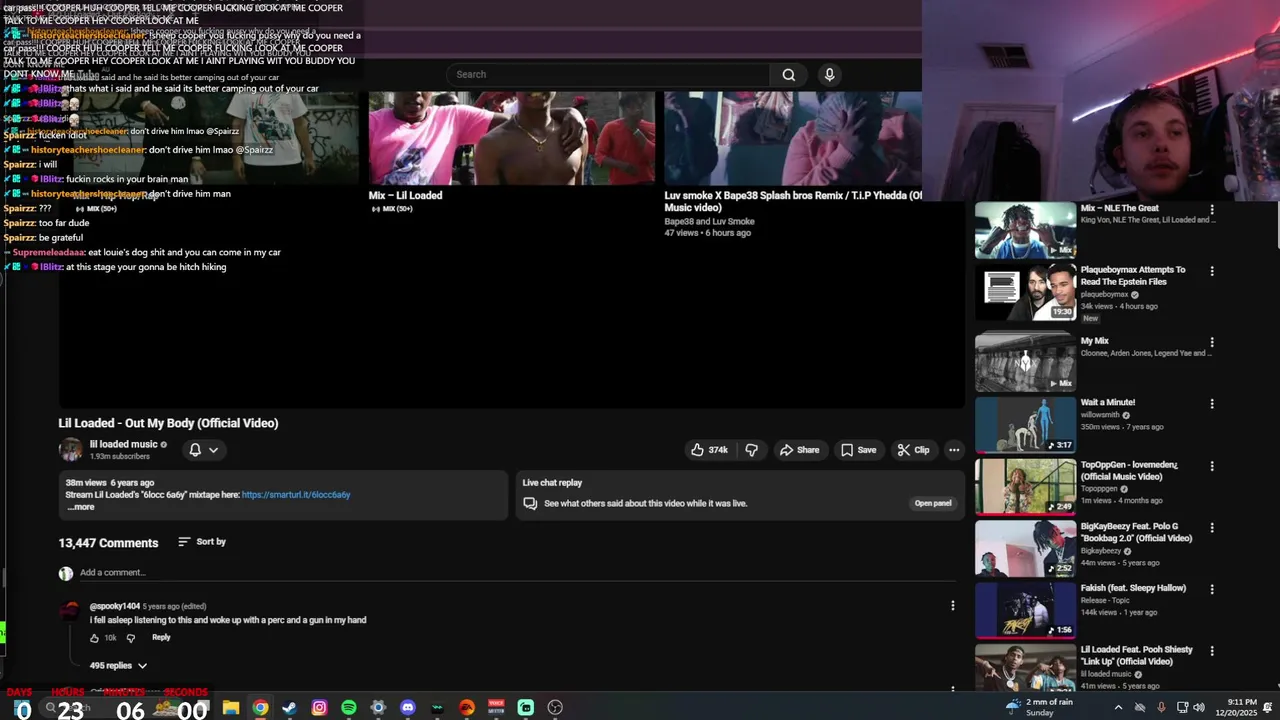This screenshot has width=1280, height=720.
Task: Open the Sort by comments dropdown
Action: click(x=202, y=542)
